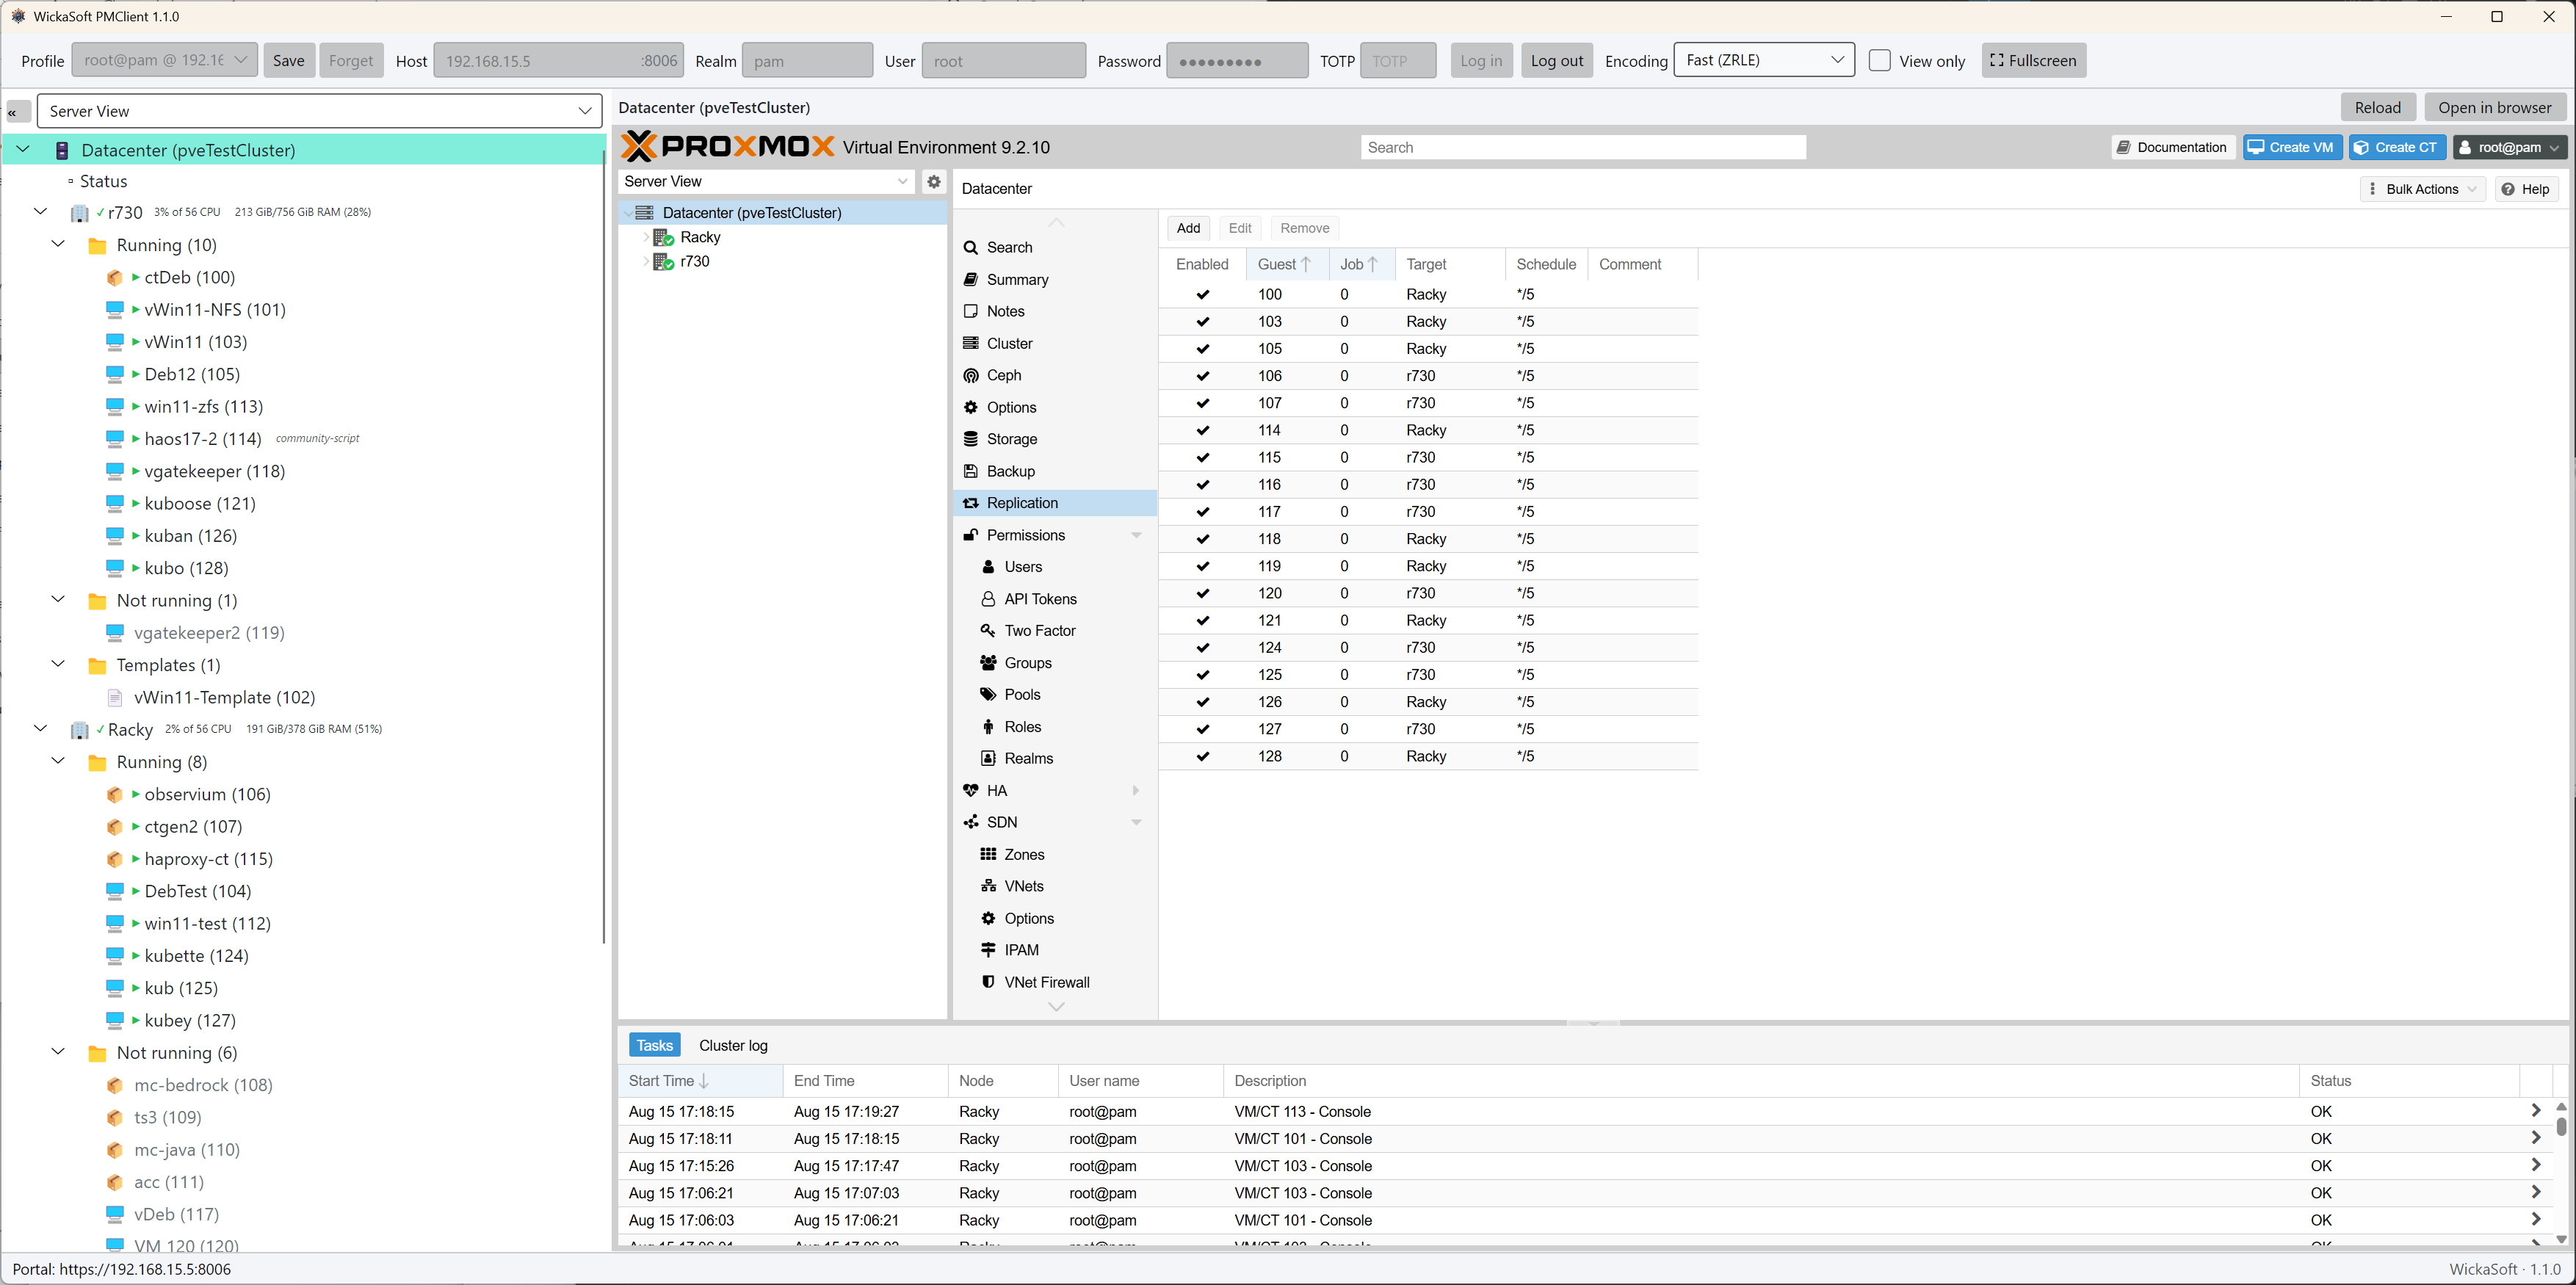The width and height of the screenshot is (2576, 1285).
Task: Click the Users person icon
Action: pyautogui.click(x=988, y=567)
